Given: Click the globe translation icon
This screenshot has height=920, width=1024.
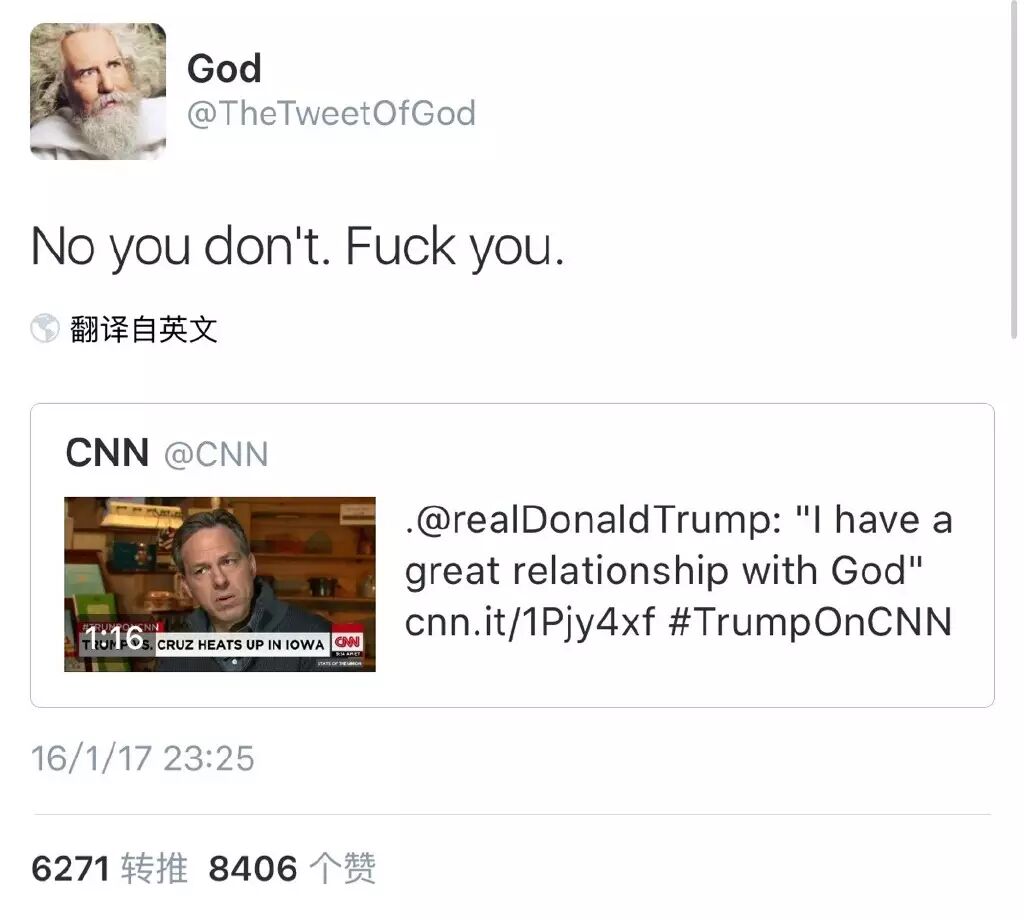Looking at the screenshot, I should point(45,328).
